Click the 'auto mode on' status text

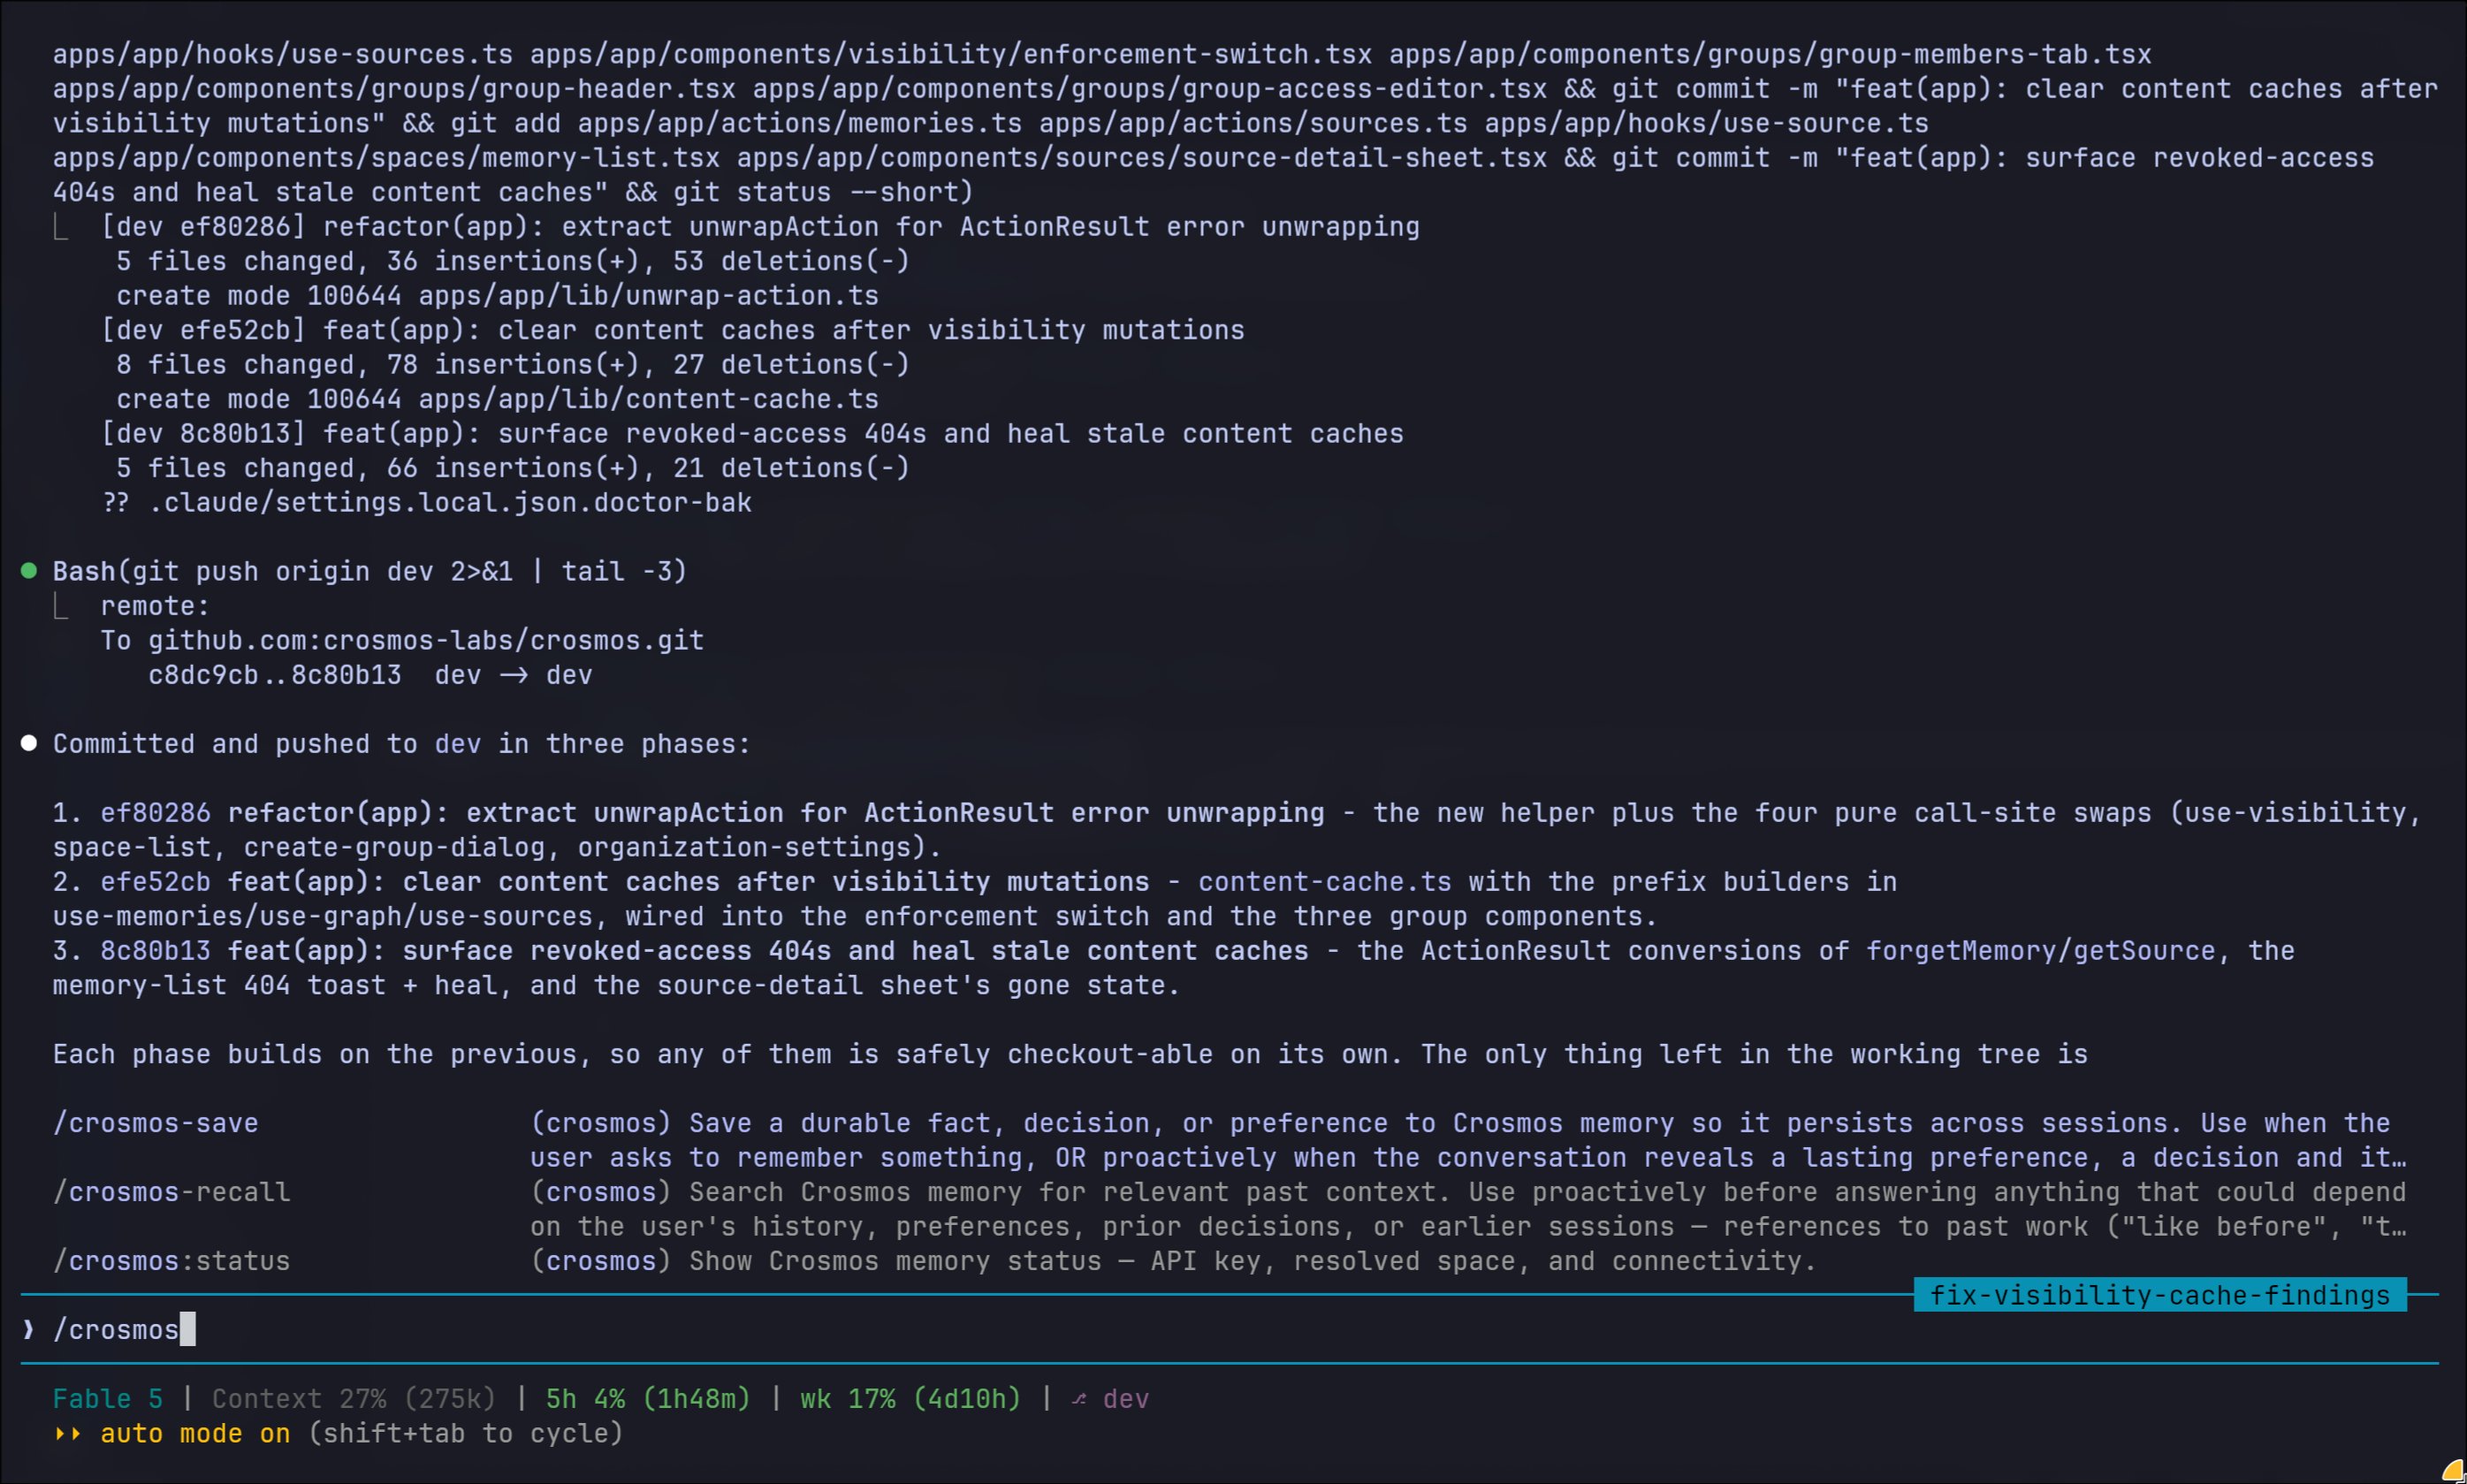point(196,1433)
